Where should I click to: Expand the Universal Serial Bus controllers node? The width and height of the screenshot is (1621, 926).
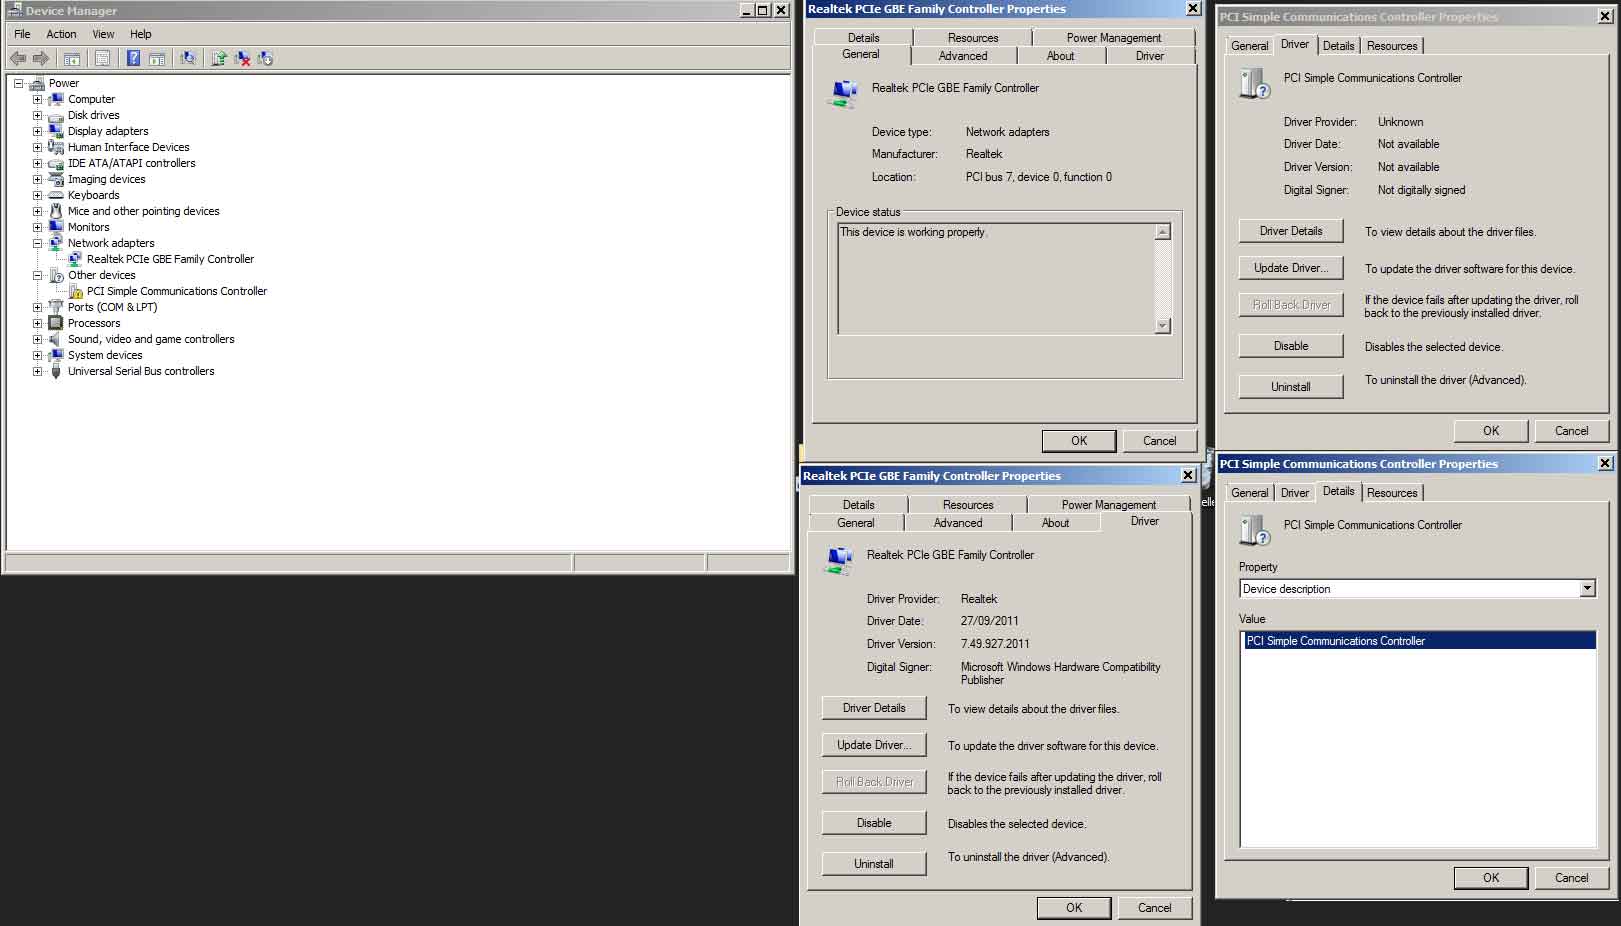click(37, 371)
